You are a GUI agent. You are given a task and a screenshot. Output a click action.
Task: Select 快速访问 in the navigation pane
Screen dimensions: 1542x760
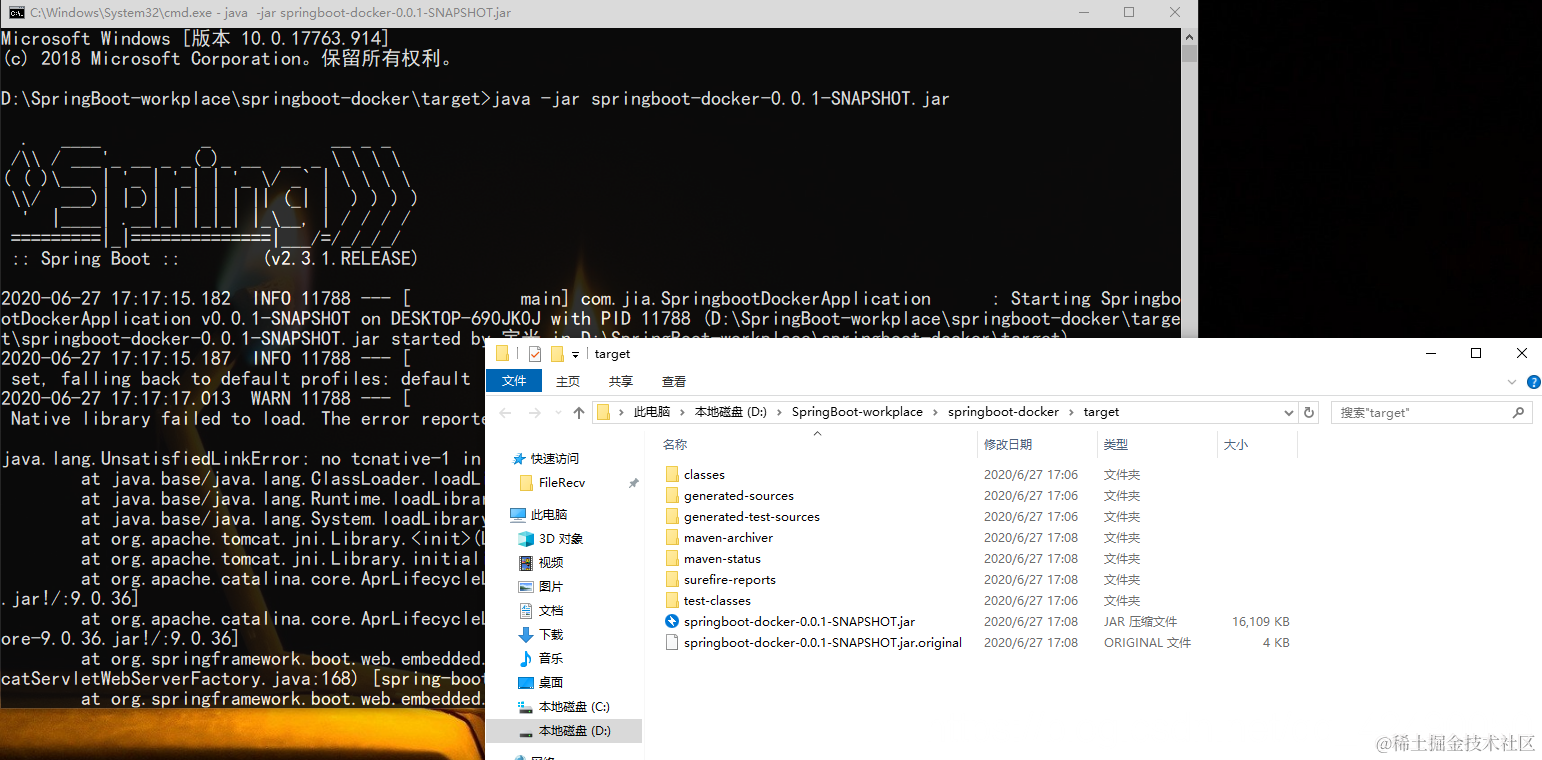pos(554,459)
